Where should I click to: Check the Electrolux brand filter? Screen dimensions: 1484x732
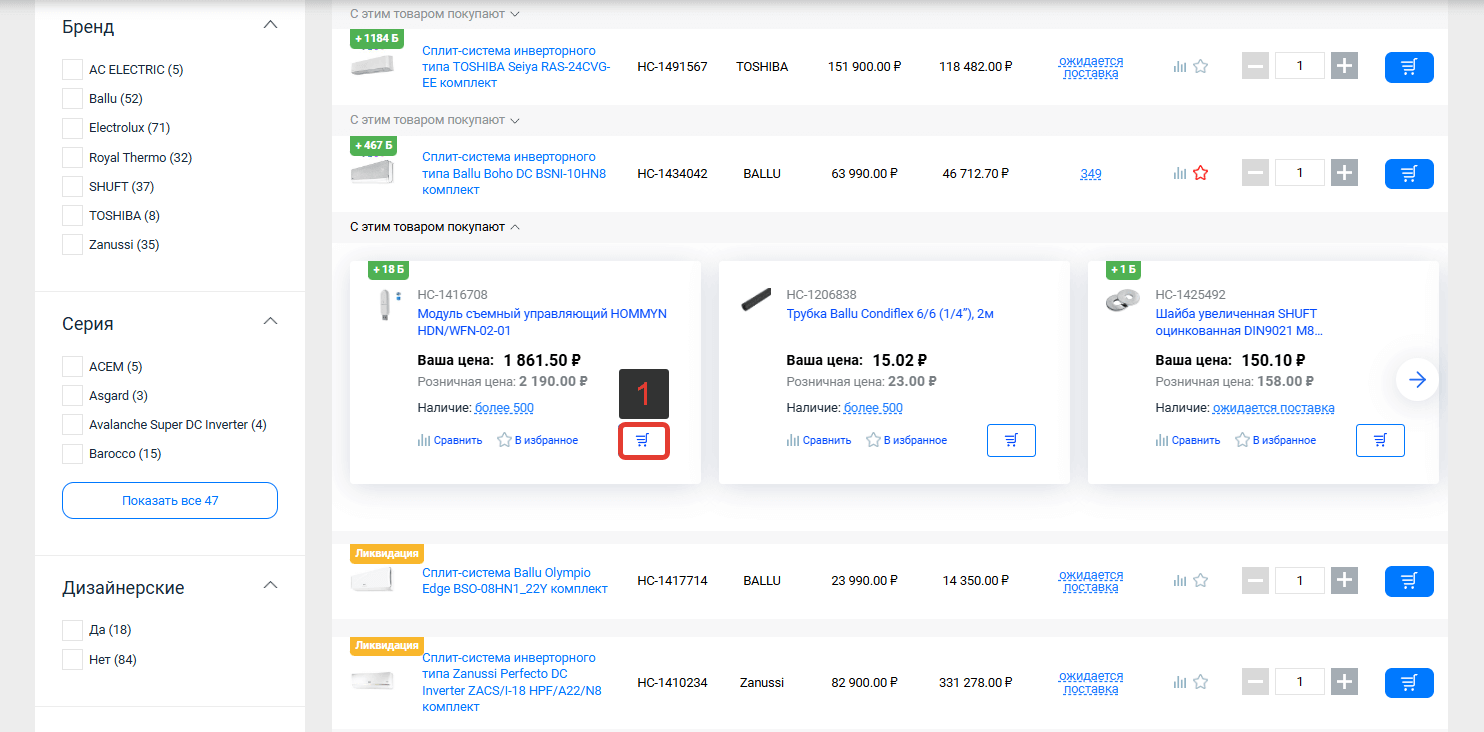click(x=72, y=128)
